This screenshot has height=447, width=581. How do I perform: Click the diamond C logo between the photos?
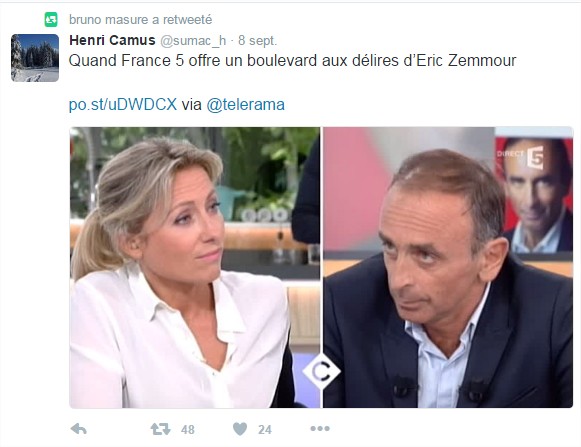tap(322, 371)
